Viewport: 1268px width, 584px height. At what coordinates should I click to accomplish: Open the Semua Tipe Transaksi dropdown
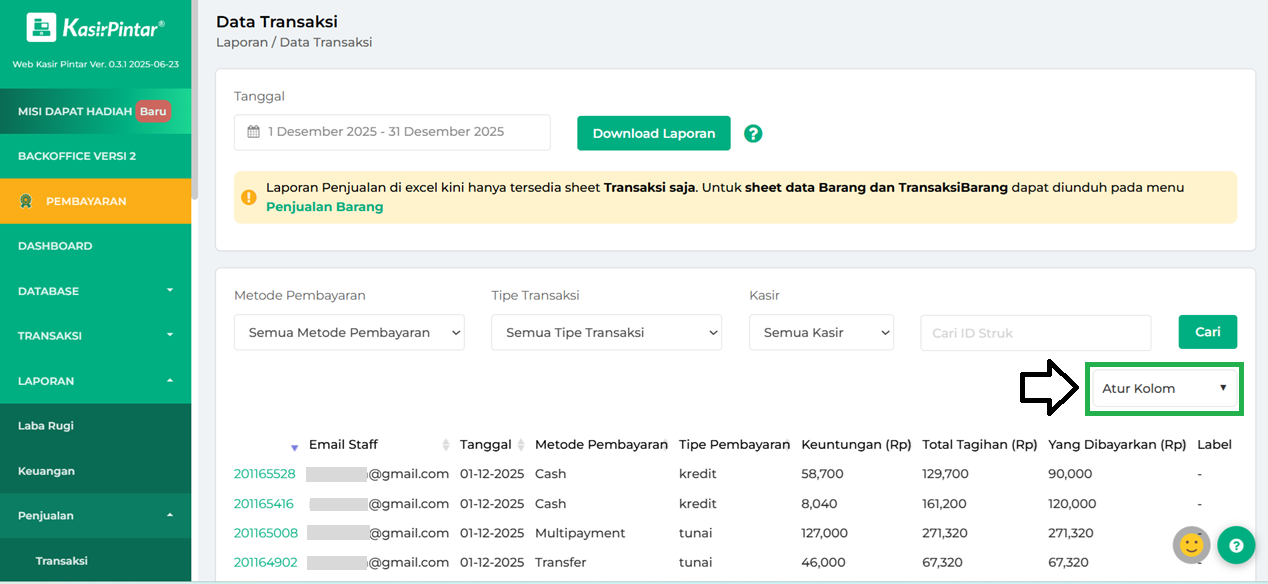coord(606,333)
